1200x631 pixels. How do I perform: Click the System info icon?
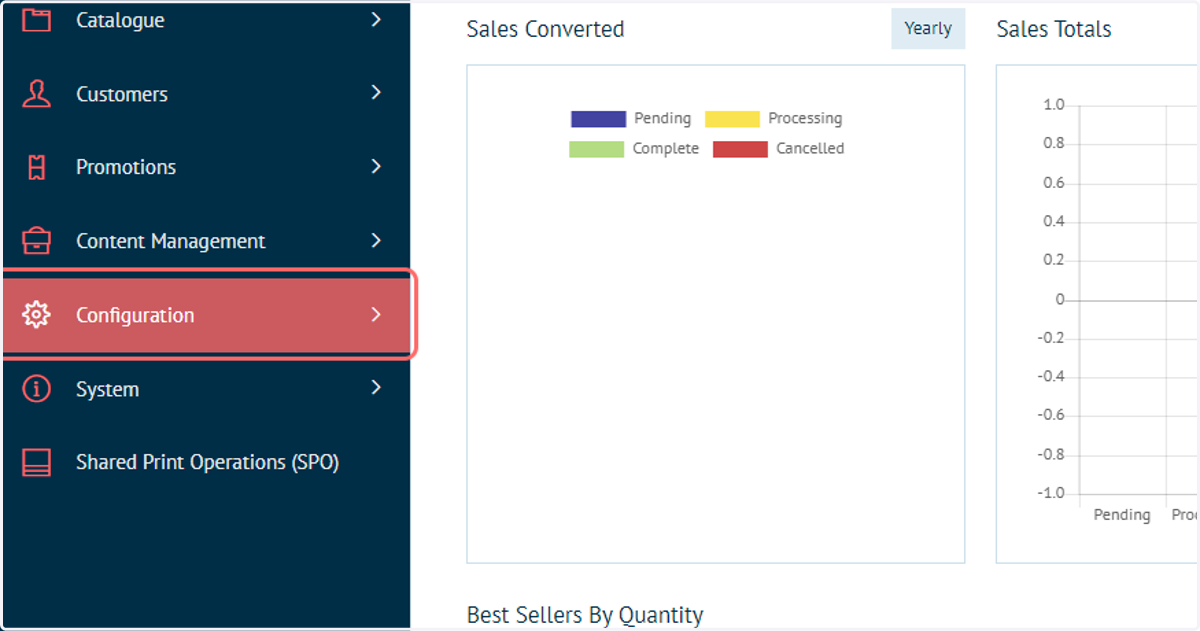point(37,389)
